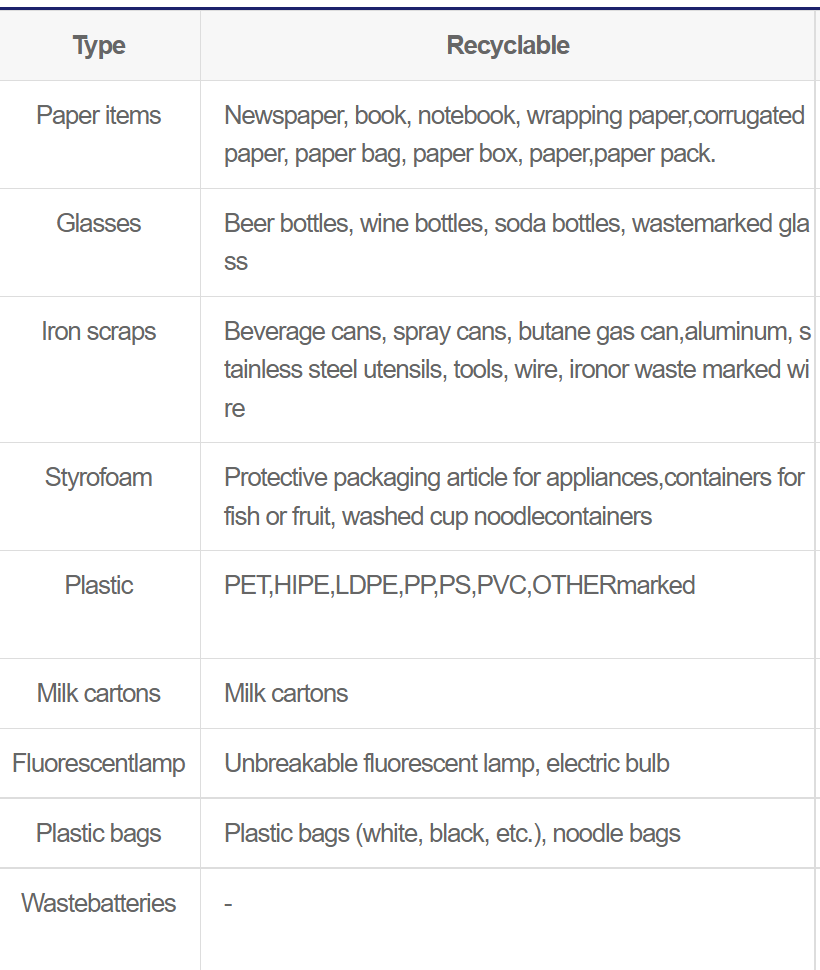Select the Wastebatteries row label
820x970 pixels.
coord(98,904)
